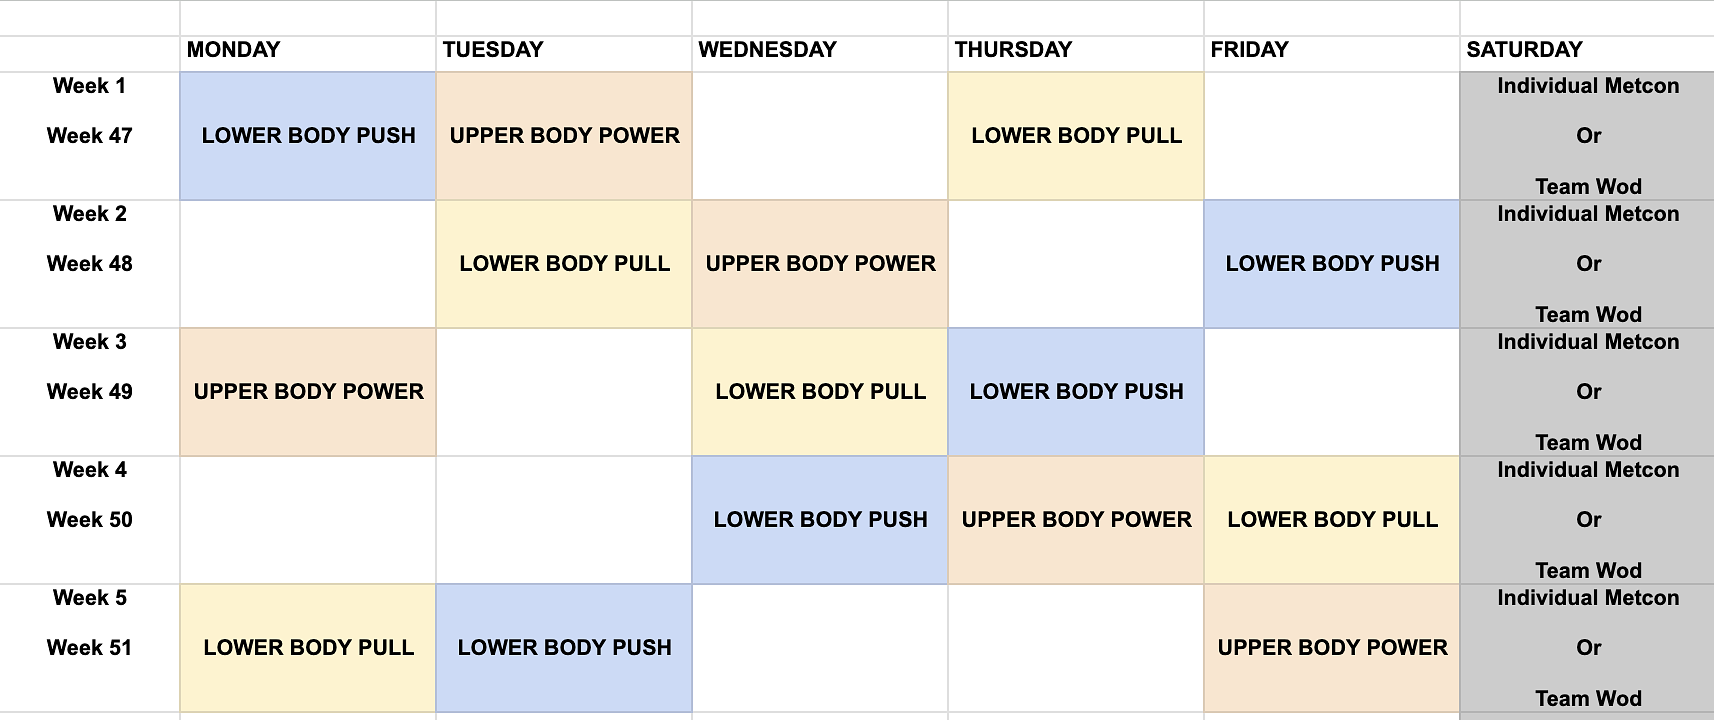Select Week 4 Wednesday LOWER BODY PUSH cell

point(820,520)
